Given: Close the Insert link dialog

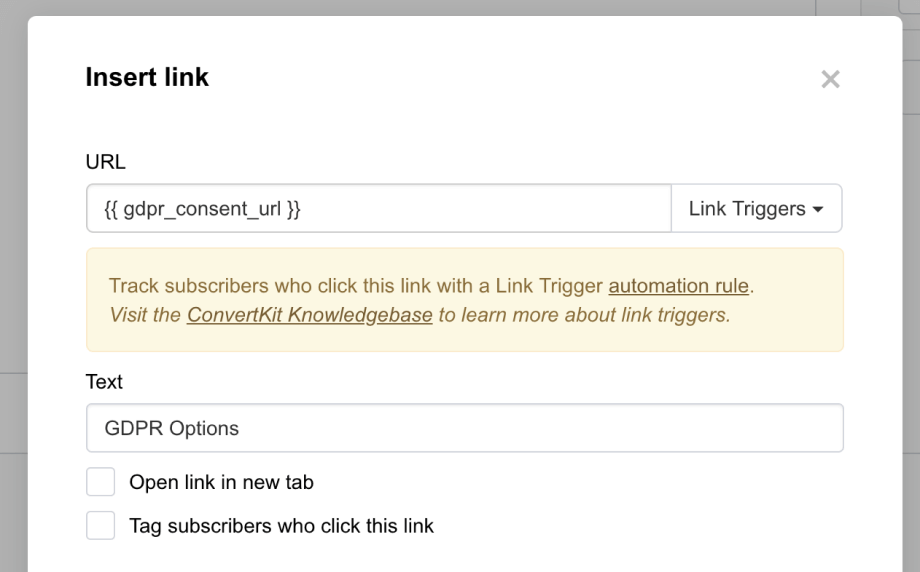Looking at the screenshot, I should point(830,80).
